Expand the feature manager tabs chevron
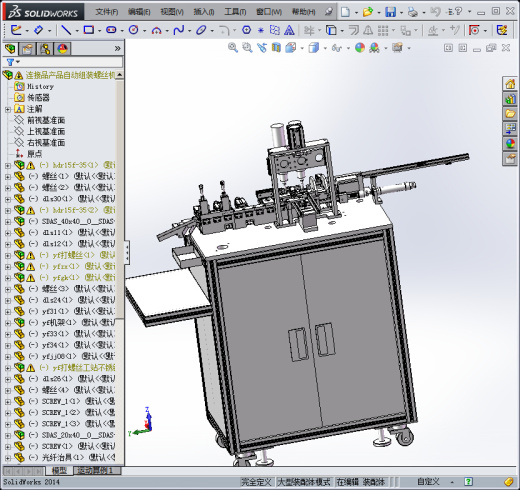 click(117, 49)
